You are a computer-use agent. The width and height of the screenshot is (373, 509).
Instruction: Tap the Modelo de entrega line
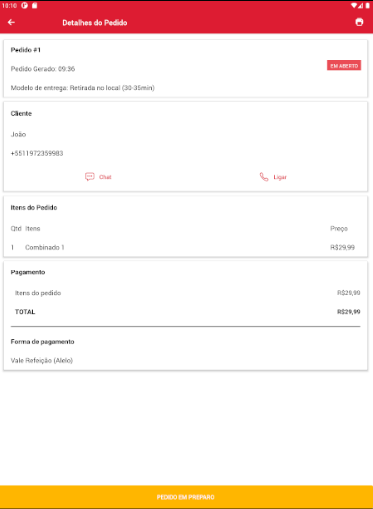pyautogui.click(x=83, y=88)
